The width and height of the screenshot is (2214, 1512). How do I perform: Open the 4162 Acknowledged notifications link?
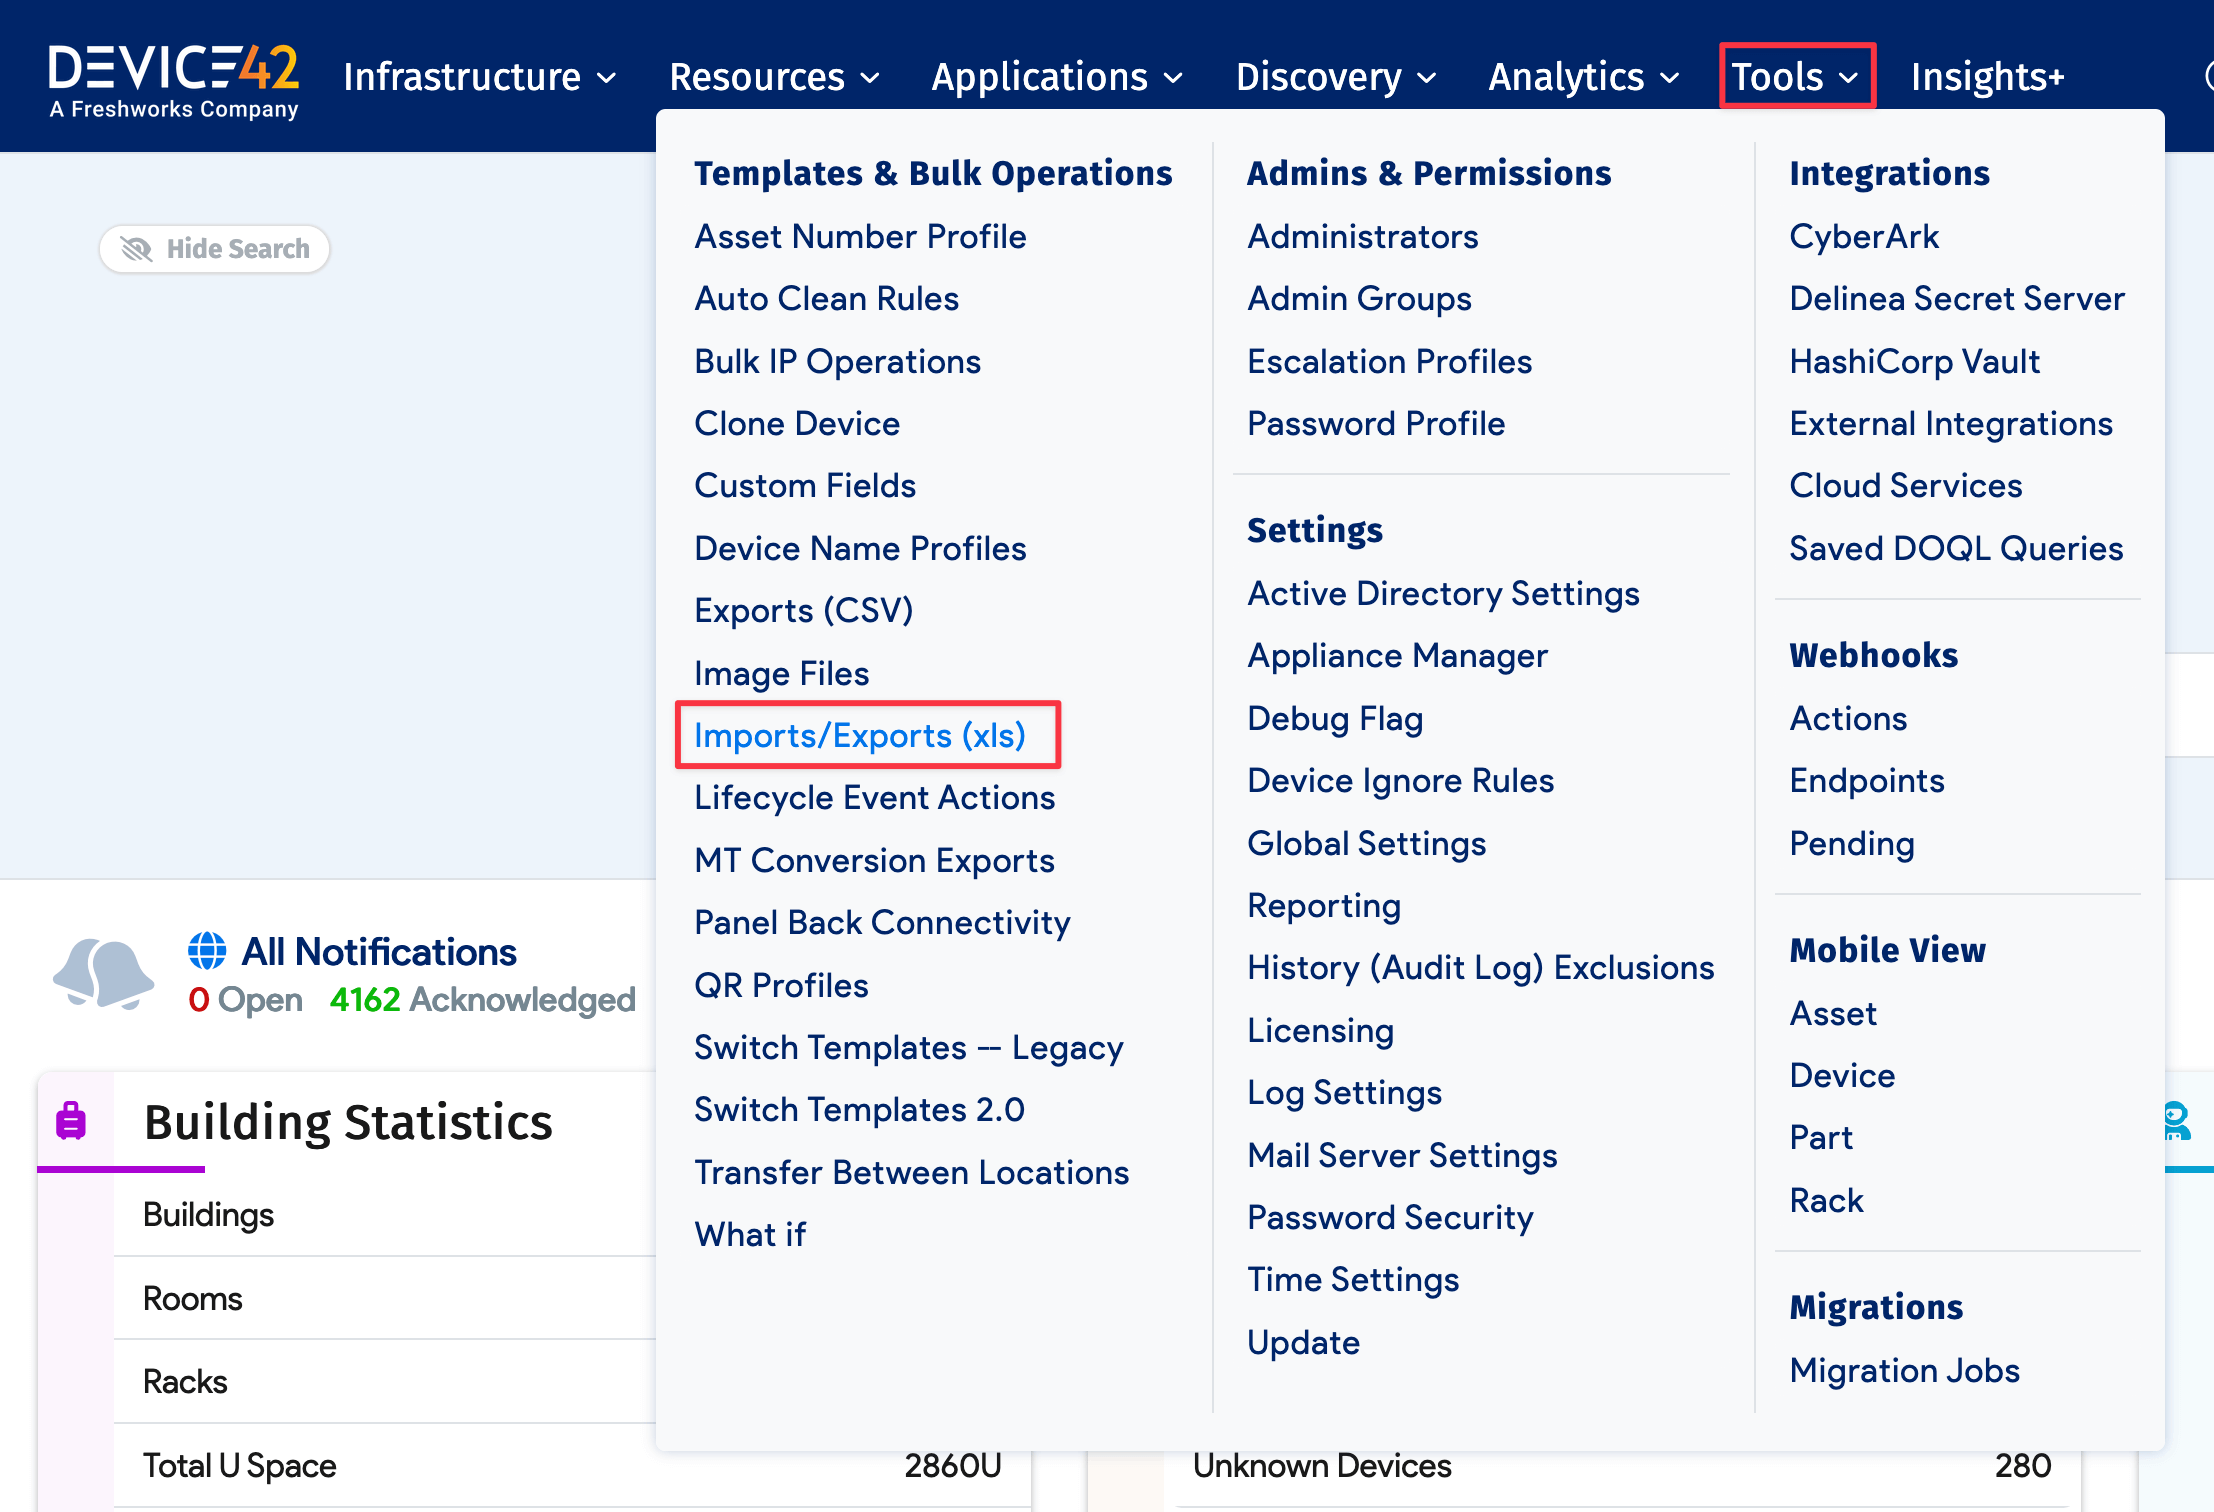click(x=482, y=999)
